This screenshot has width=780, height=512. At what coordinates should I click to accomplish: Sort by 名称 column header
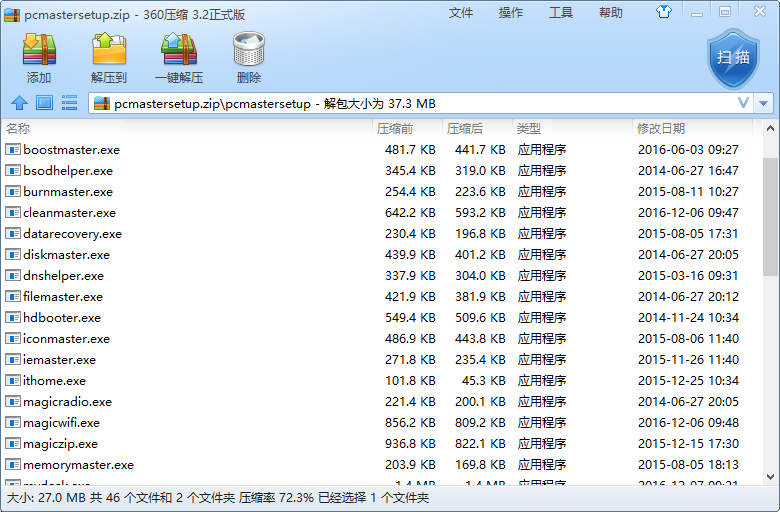click(x=187, y=128)
